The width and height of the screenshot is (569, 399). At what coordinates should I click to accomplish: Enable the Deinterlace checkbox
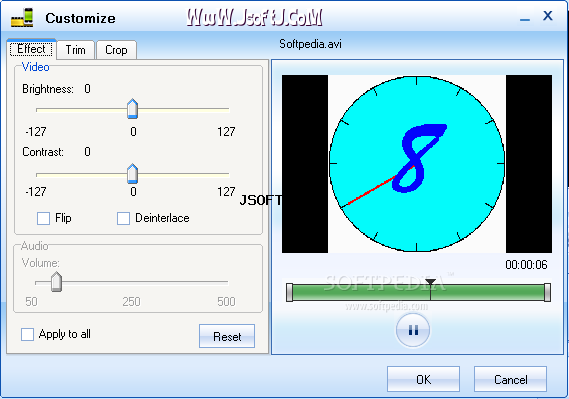tap(123, 218)
